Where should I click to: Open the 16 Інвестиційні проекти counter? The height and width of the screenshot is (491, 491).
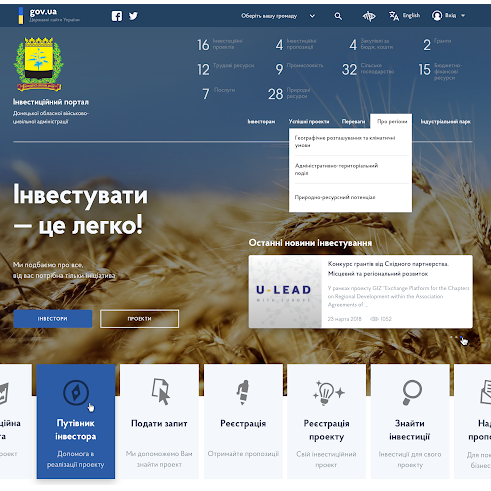220,45
